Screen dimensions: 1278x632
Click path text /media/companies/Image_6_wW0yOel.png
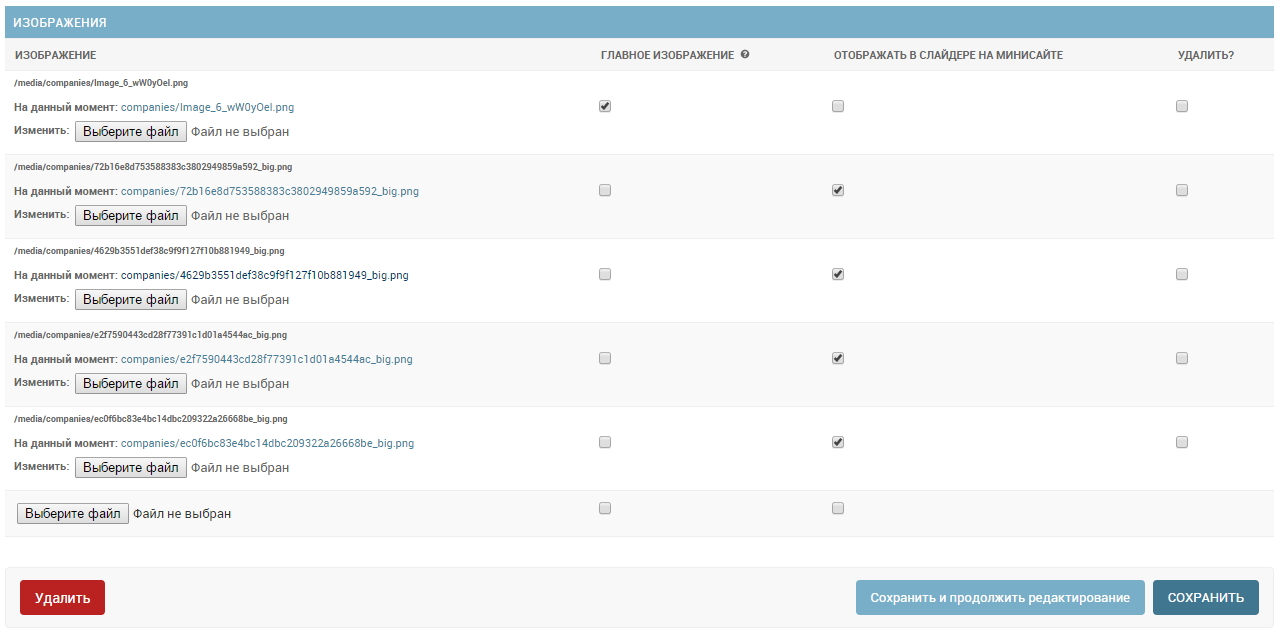(101, 83)
